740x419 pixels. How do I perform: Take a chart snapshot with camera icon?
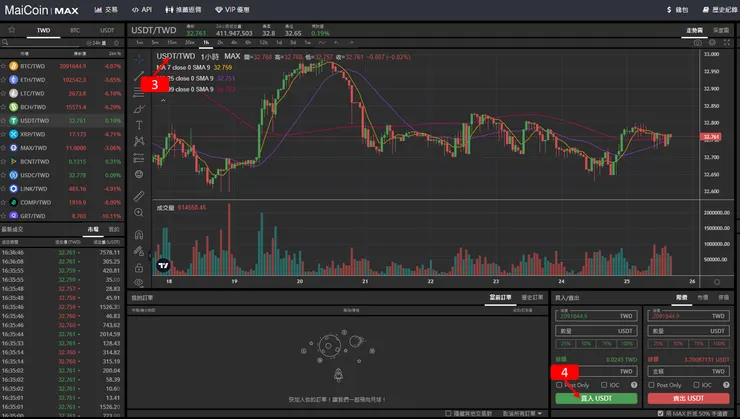698,42
